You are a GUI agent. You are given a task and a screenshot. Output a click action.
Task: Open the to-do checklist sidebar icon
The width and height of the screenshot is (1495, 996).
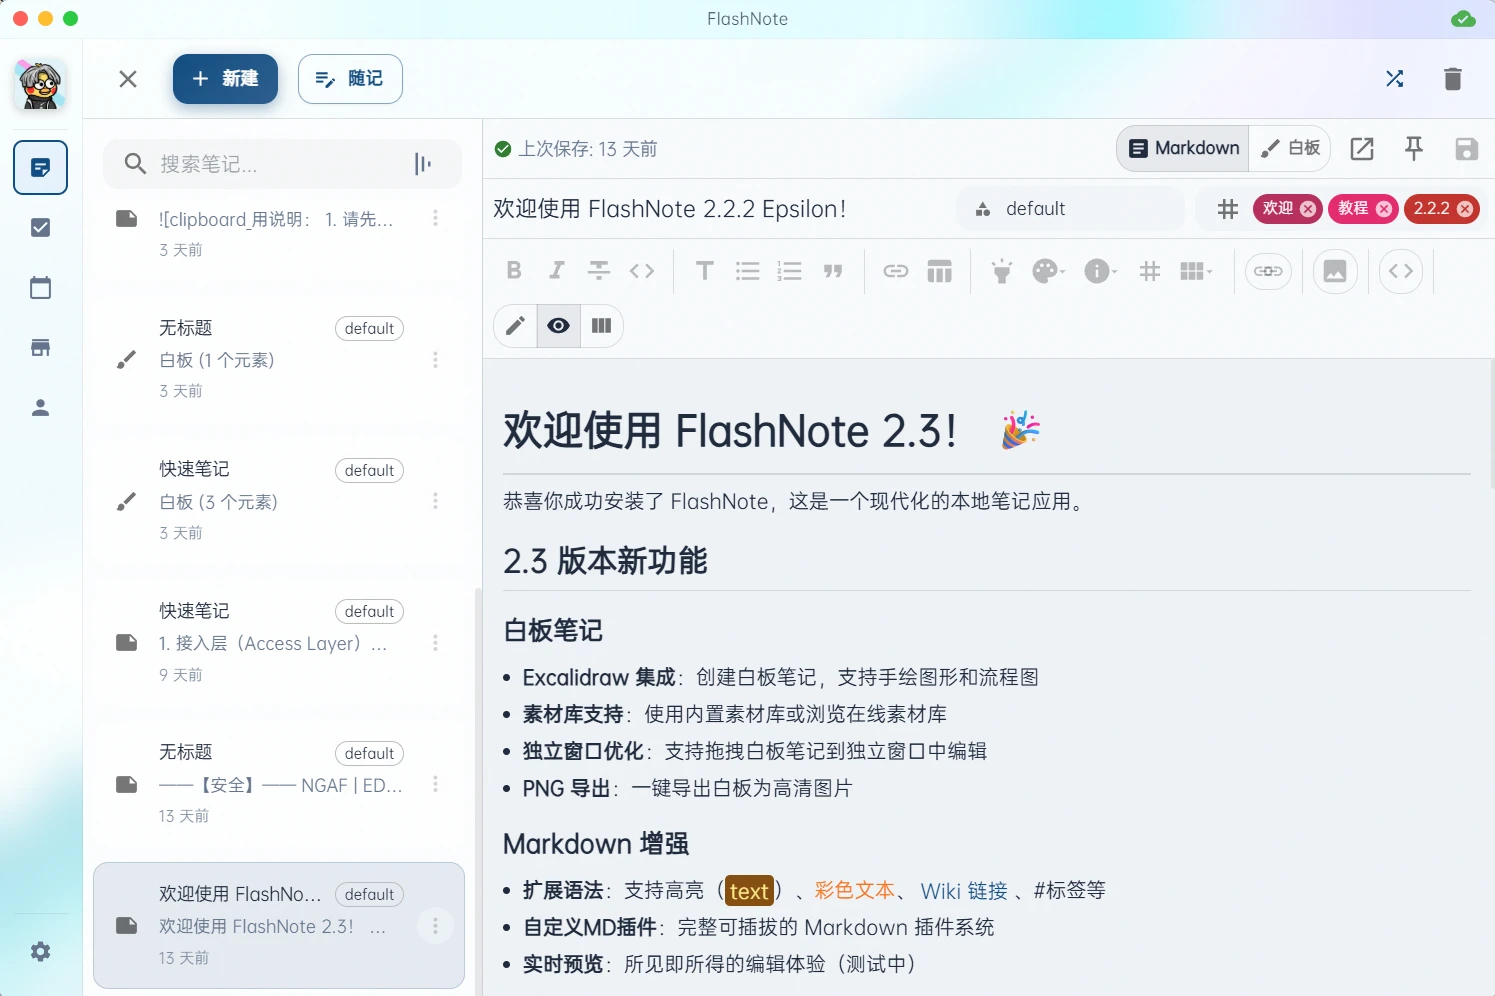40,228
